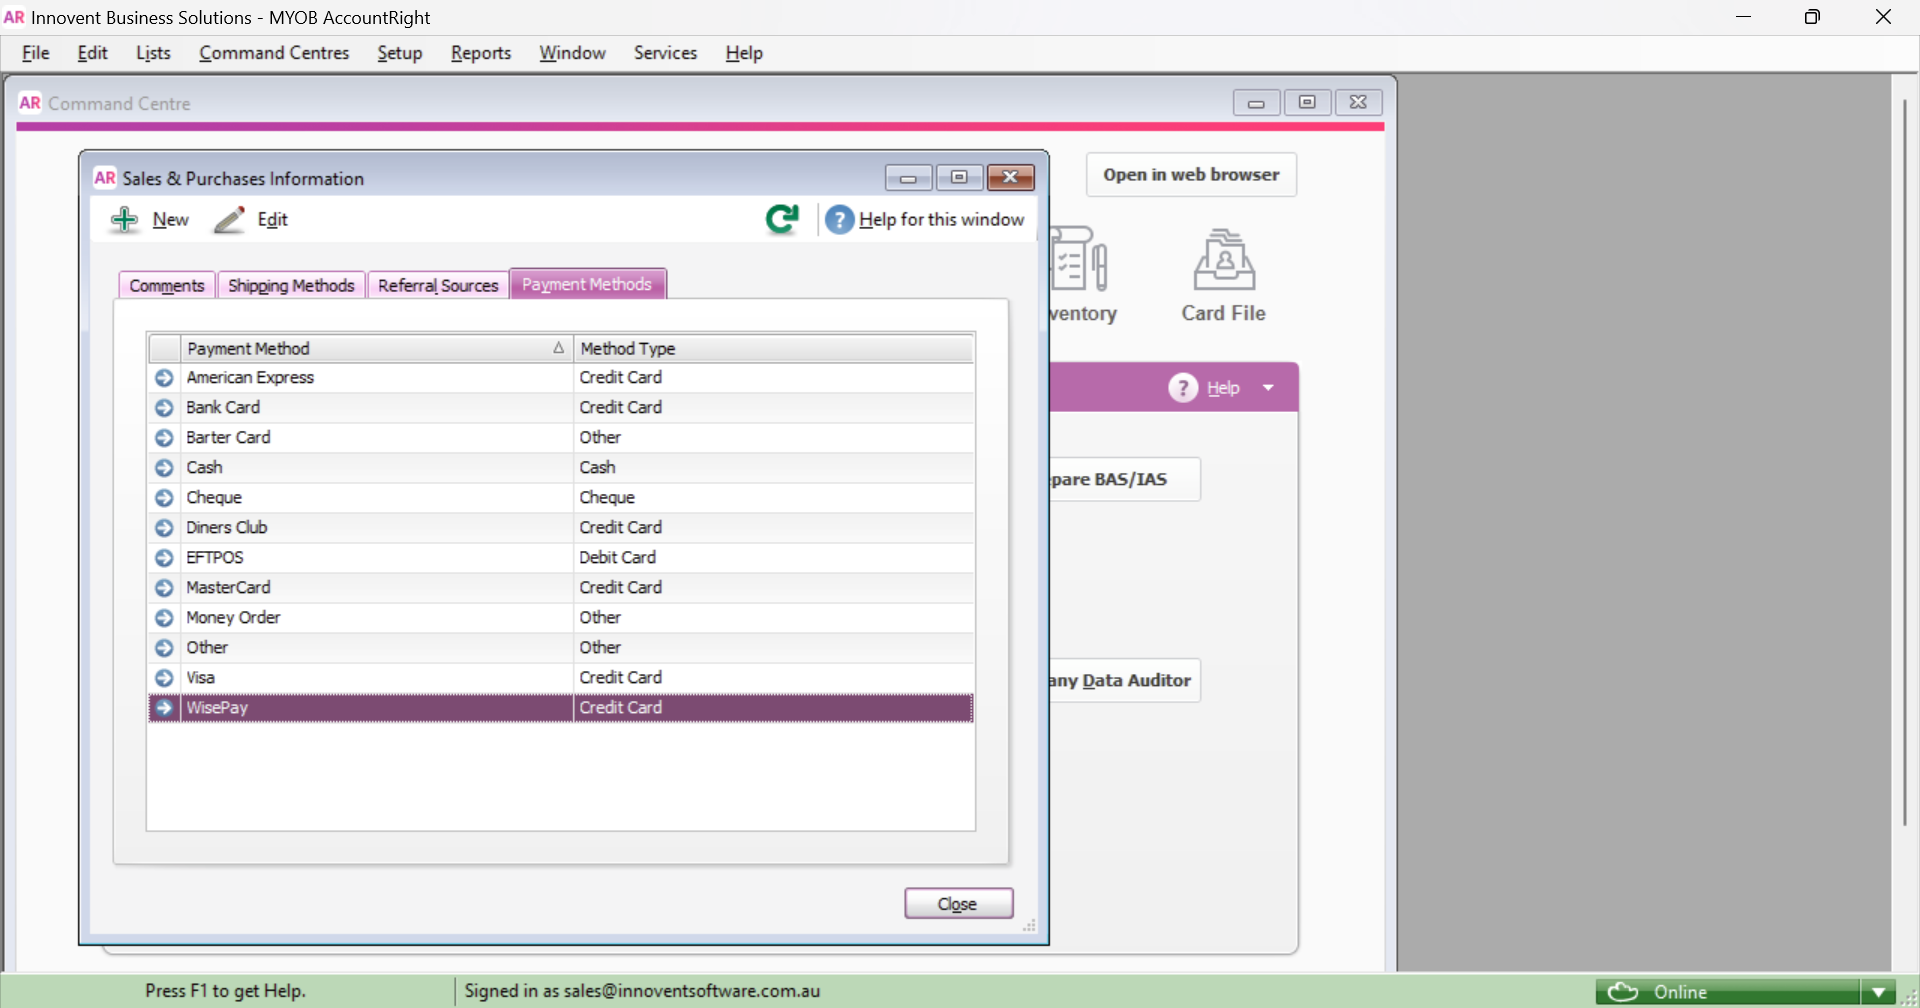Click the Inventory command centre icon
This screenshot has height=1008, width=1920.
(x=1079, y=259)
